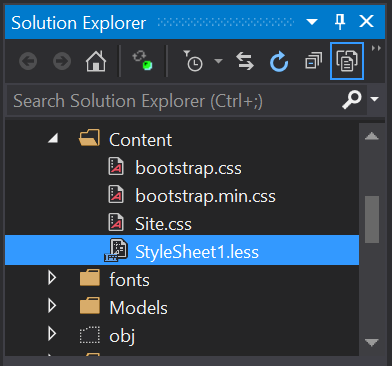Open the window position dropdown in title bar
Screen dimensions: 392x366
[x=312, y=22]
